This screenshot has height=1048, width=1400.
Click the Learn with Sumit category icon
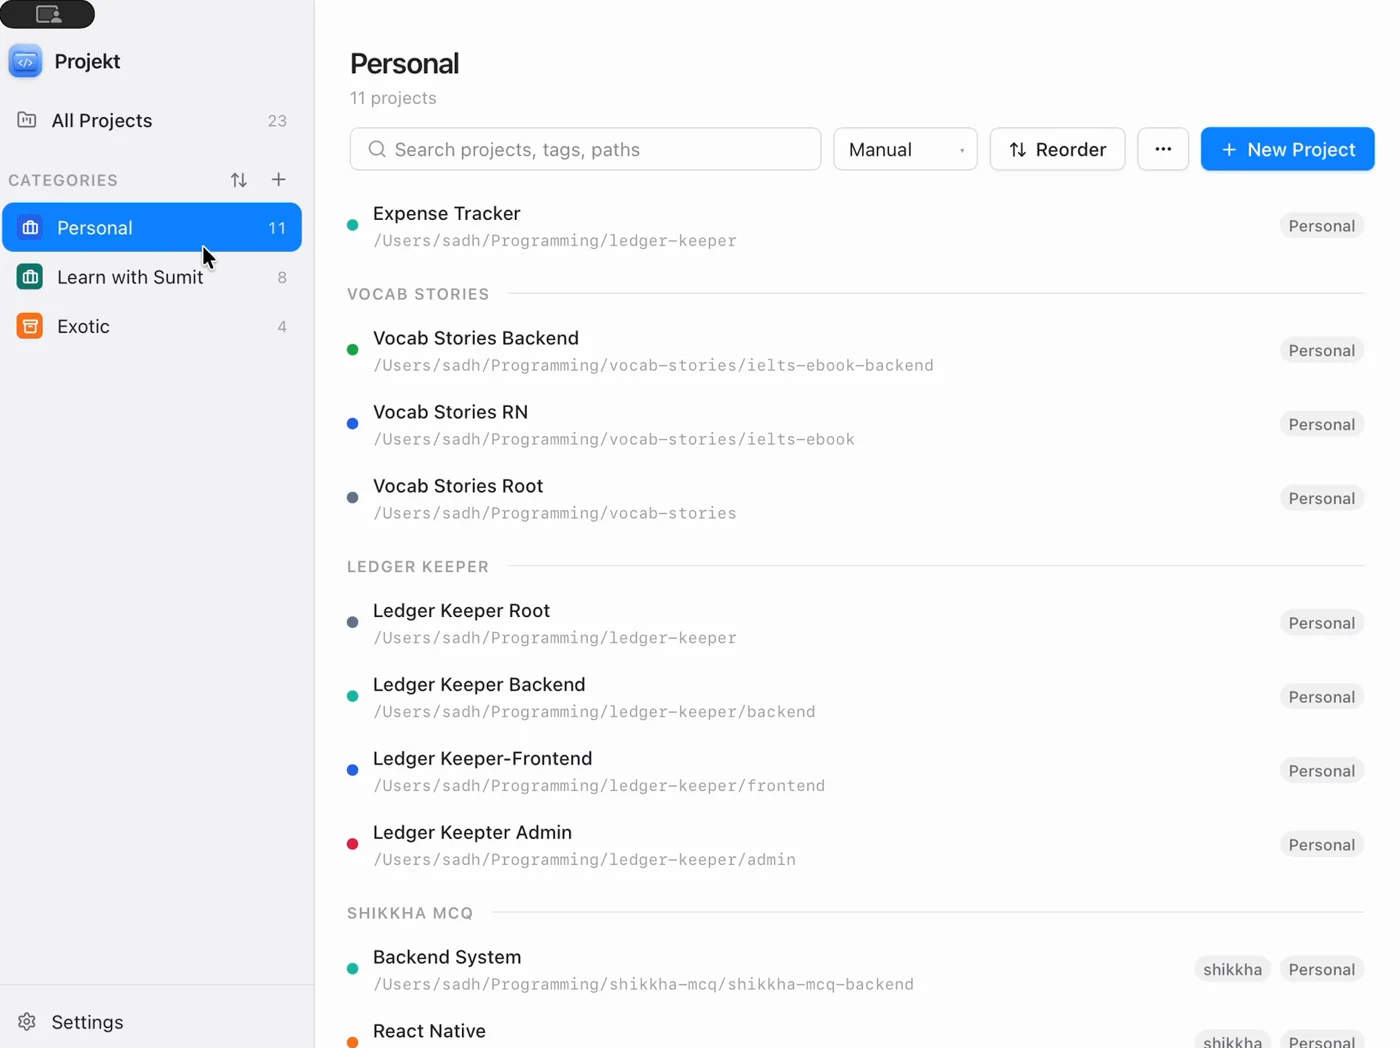pos(30,277)
